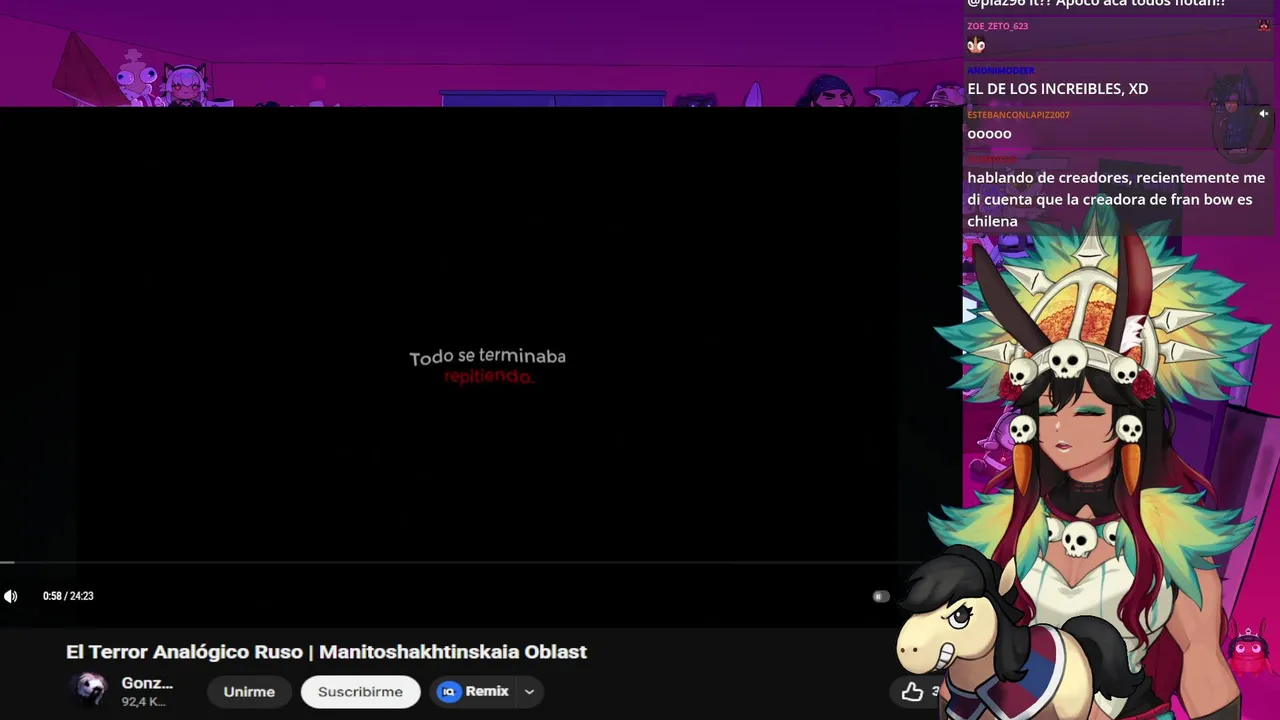Click username ZOE_ZETO_623 in chat
The width and height of the screenshot is (1280, 720).
click(997, 26)
